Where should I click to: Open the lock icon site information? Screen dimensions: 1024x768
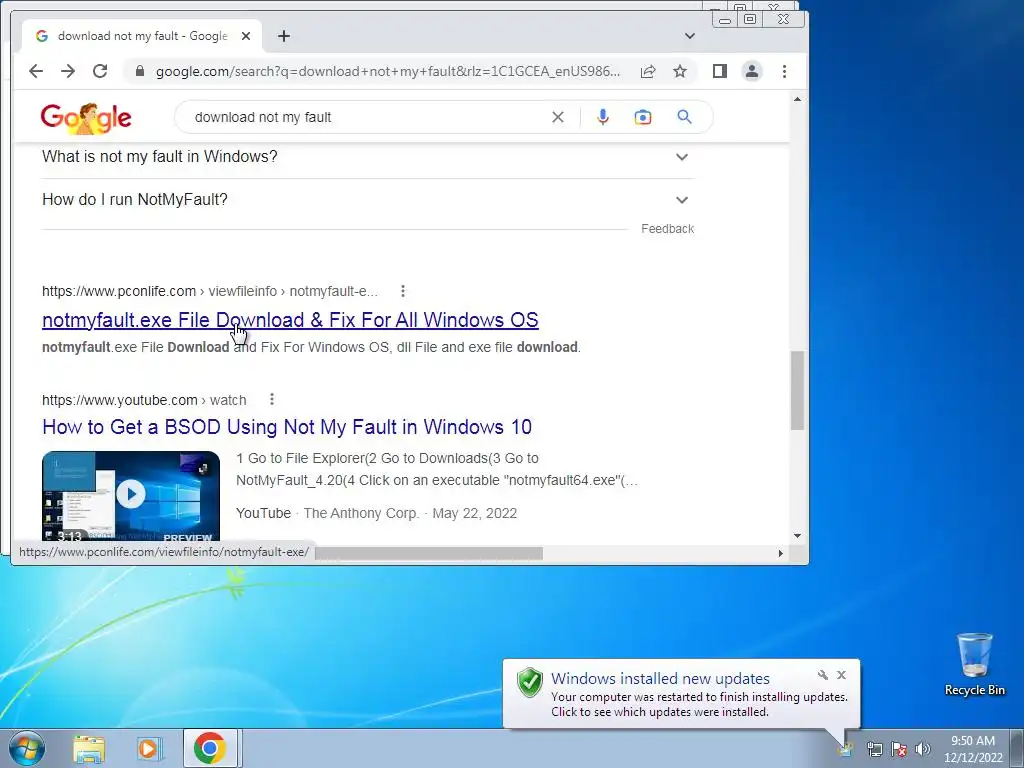pyautogui.click(x=139, y=71)
